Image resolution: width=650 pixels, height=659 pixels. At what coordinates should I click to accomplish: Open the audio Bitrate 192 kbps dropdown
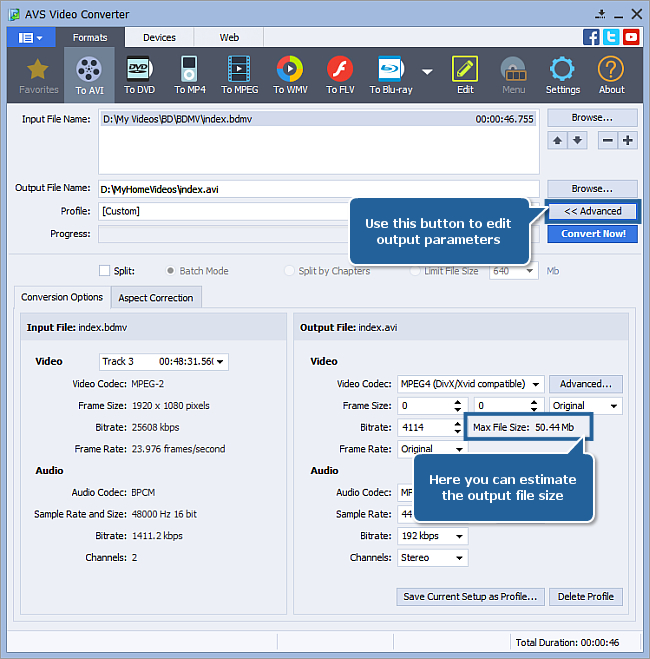[432, 536]
